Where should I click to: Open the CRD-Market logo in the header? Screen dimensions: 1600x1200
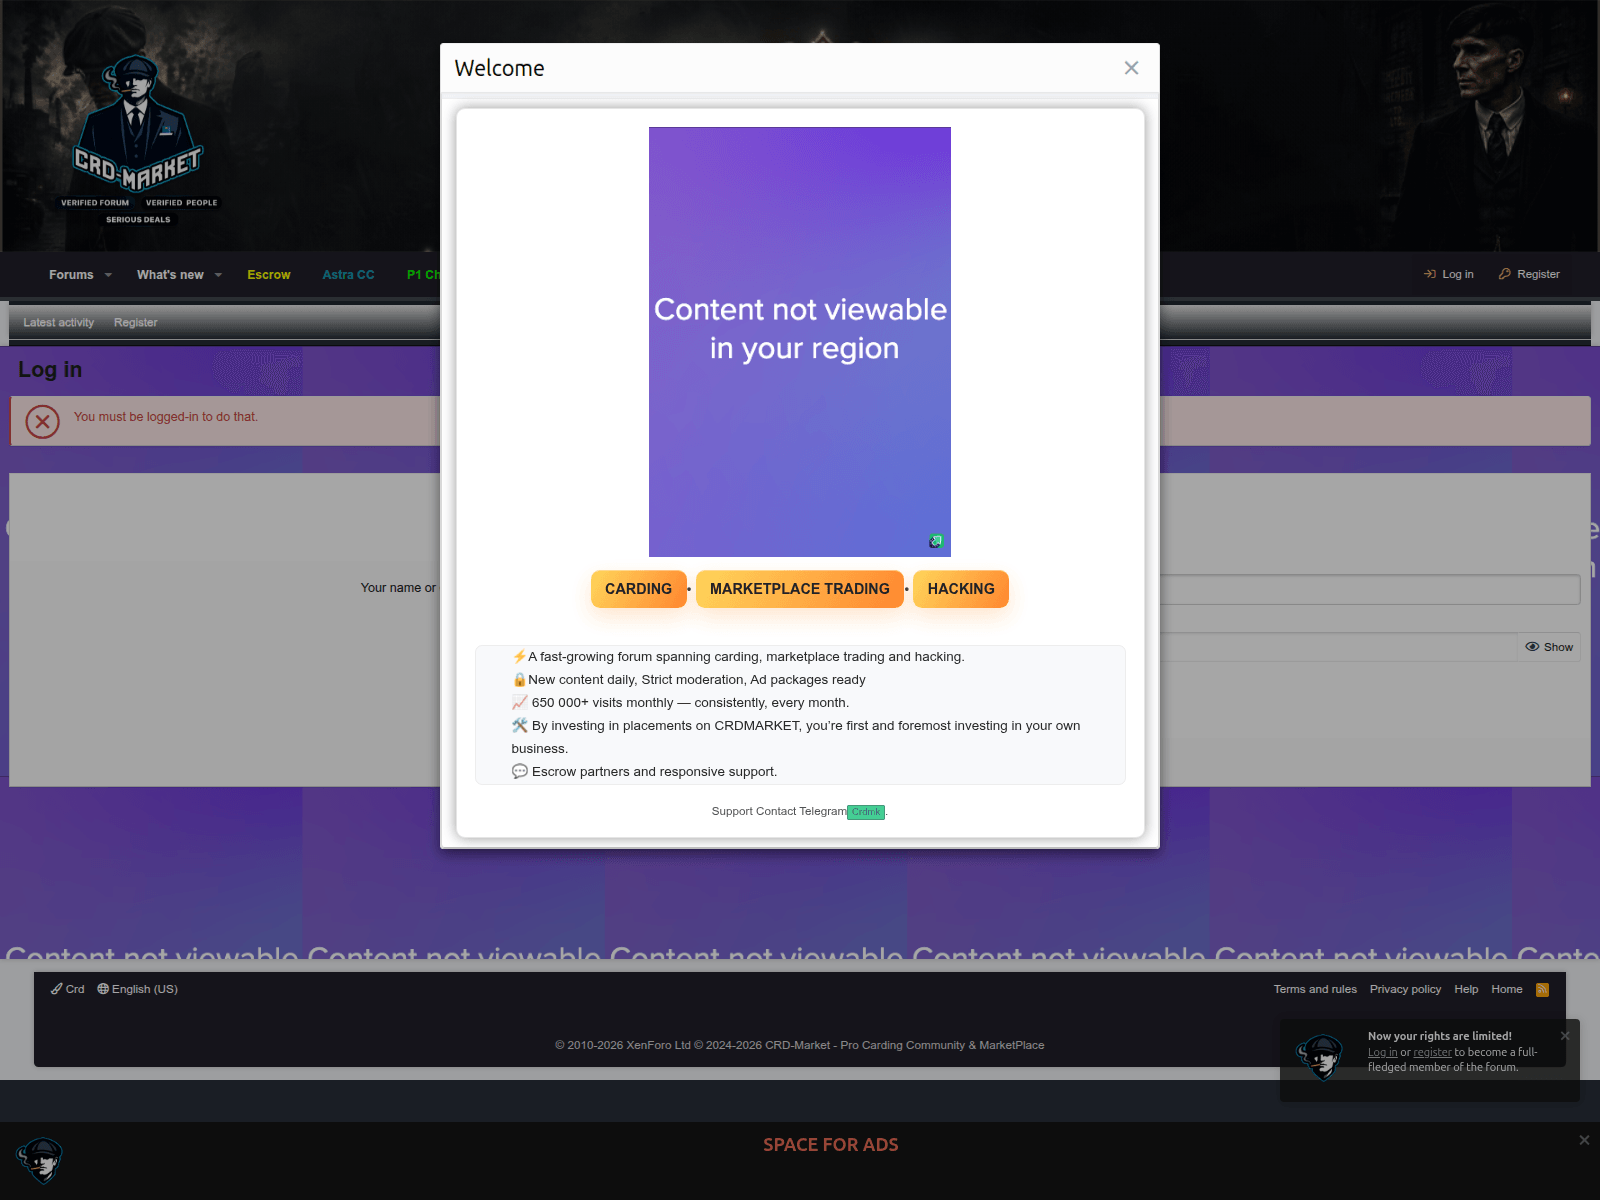[x=139, y=140]
